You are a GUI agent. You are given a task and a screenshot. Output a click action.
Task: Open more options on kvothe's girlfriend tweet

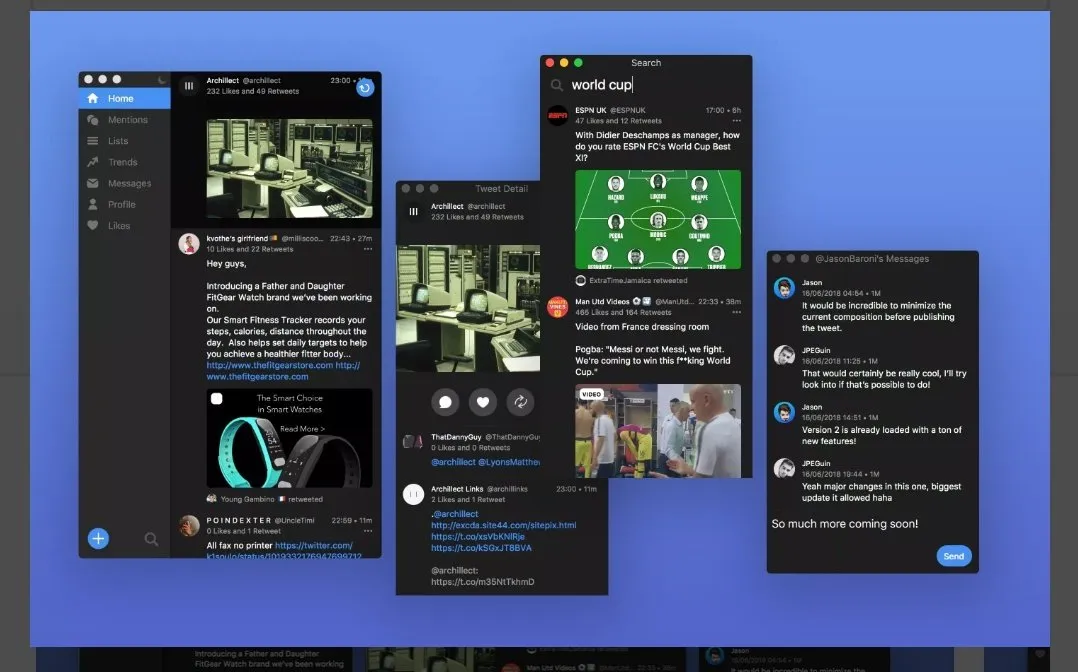point(368,249)
